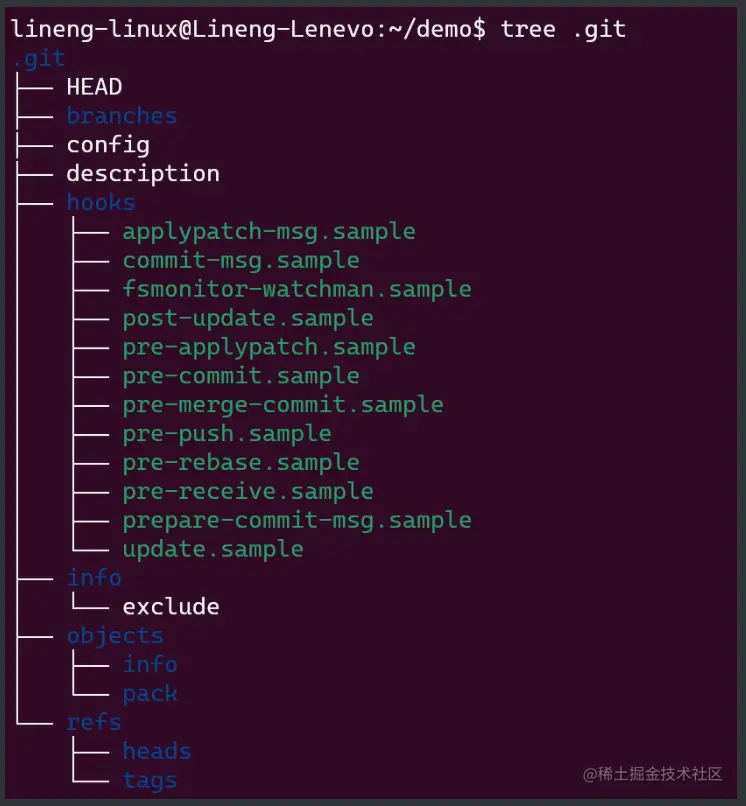
Task: Click the 'tree .git' command text
Action: click(563, 29)
